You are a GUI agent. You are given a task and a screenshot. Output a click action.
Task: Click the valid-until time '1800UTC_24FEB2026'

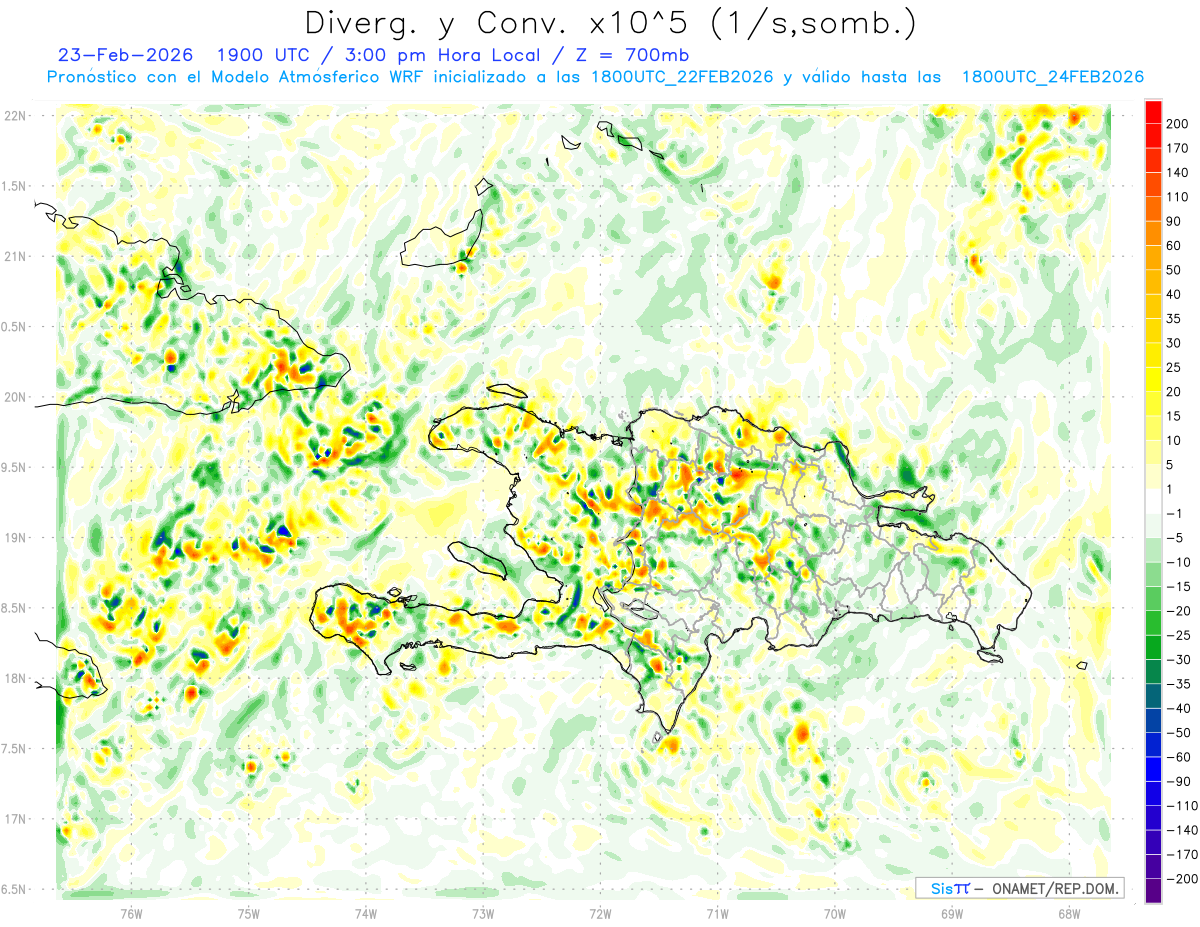1052,78
